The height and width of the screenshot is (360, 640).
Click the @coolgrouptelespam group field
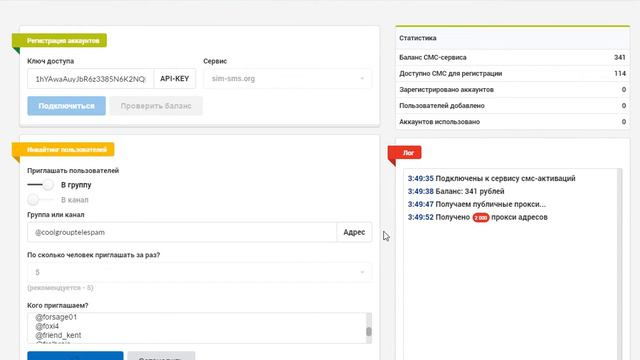click(x=182, y=232)
